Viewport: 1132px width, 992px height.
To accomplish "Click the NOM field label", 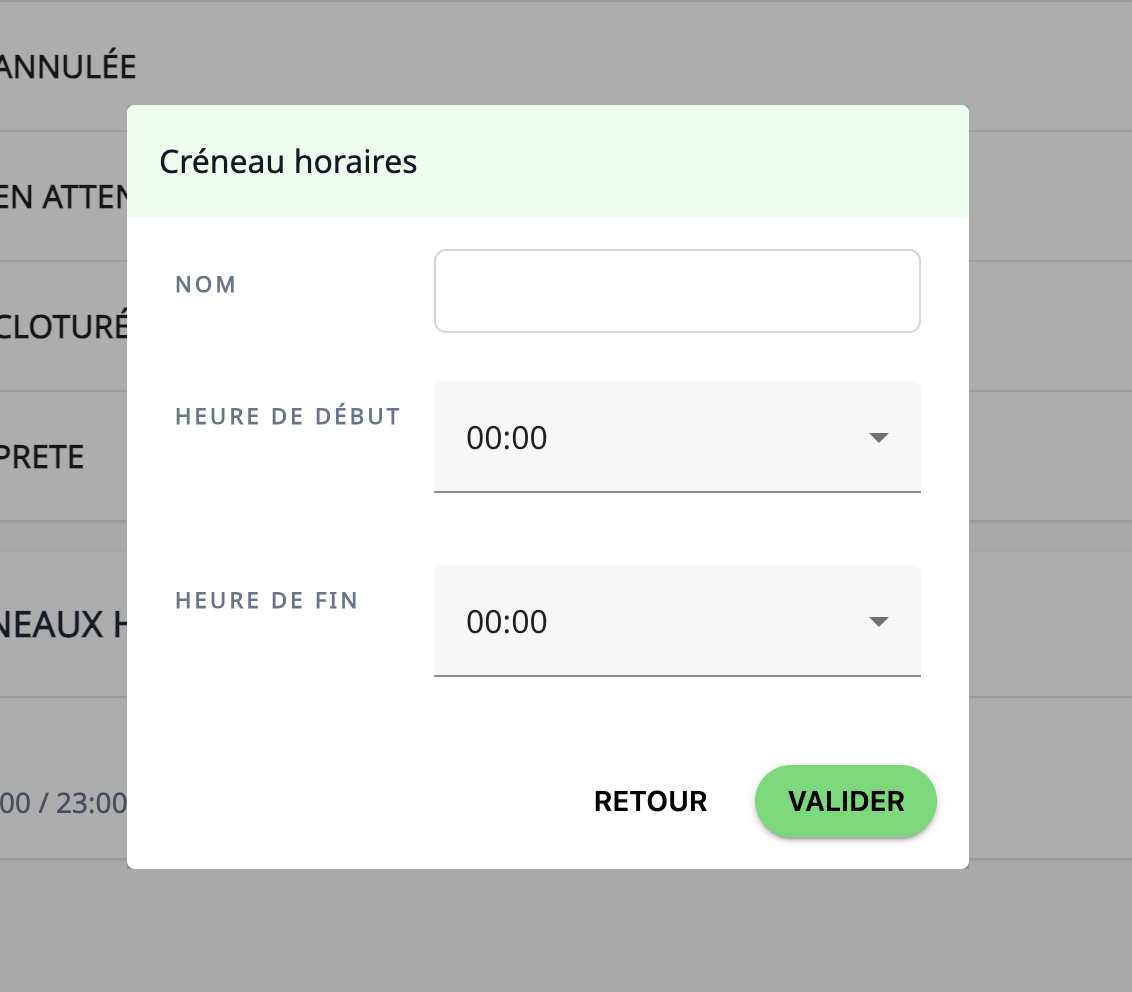I will pyautogui.click(x=206, y=285).
